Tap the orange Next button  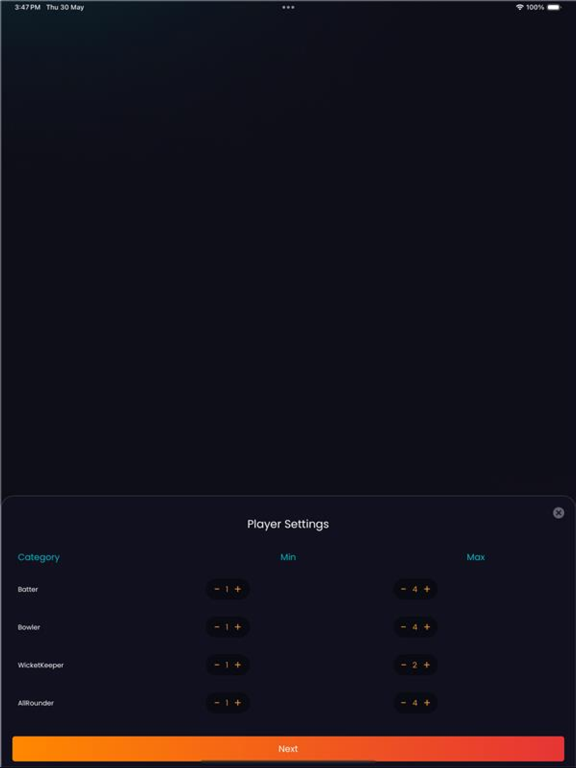[x=288, y=748]
